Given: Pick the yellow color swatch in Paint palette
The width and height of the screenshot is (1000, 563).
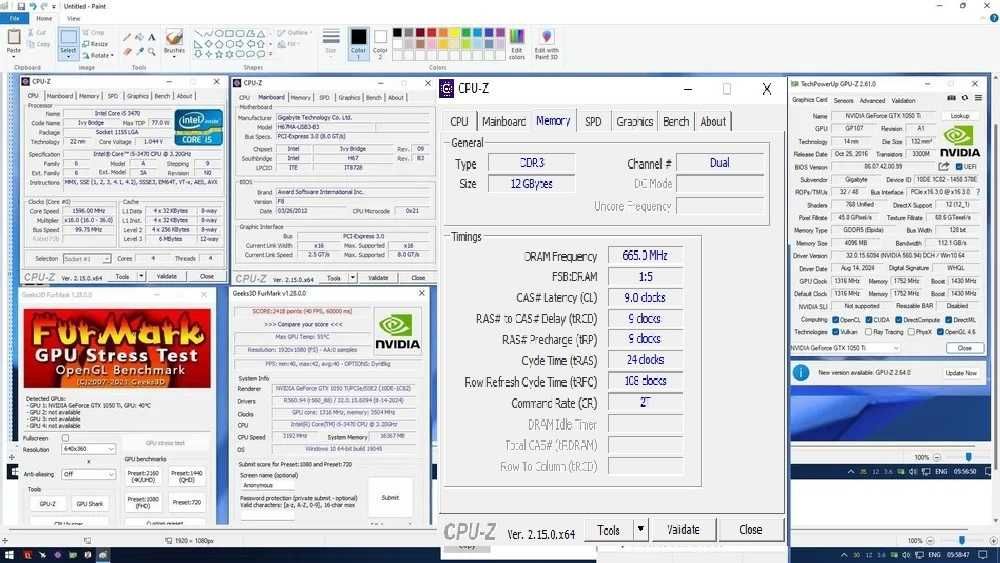Looking at the screenshot, I should 455,33.
